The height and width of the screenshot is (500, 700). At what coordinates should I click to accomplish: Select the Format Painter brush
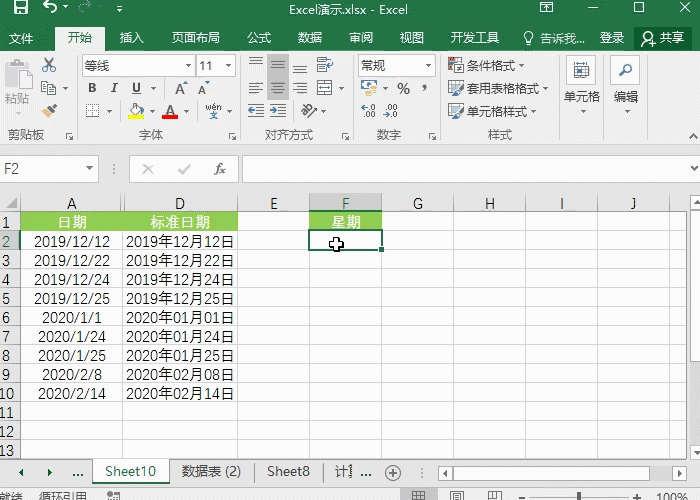click(49, 111)
